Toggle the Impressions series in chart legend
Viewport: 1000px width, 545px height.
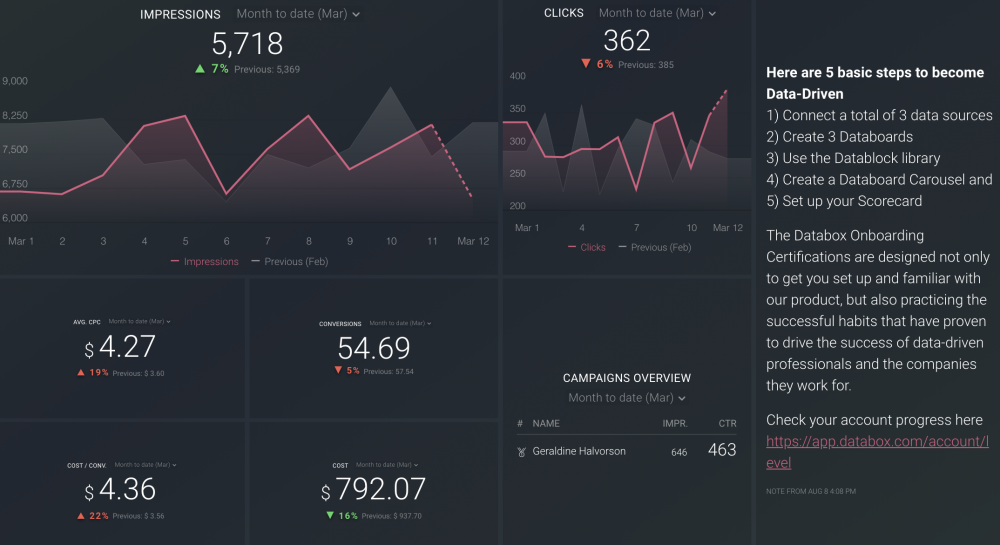204,262
